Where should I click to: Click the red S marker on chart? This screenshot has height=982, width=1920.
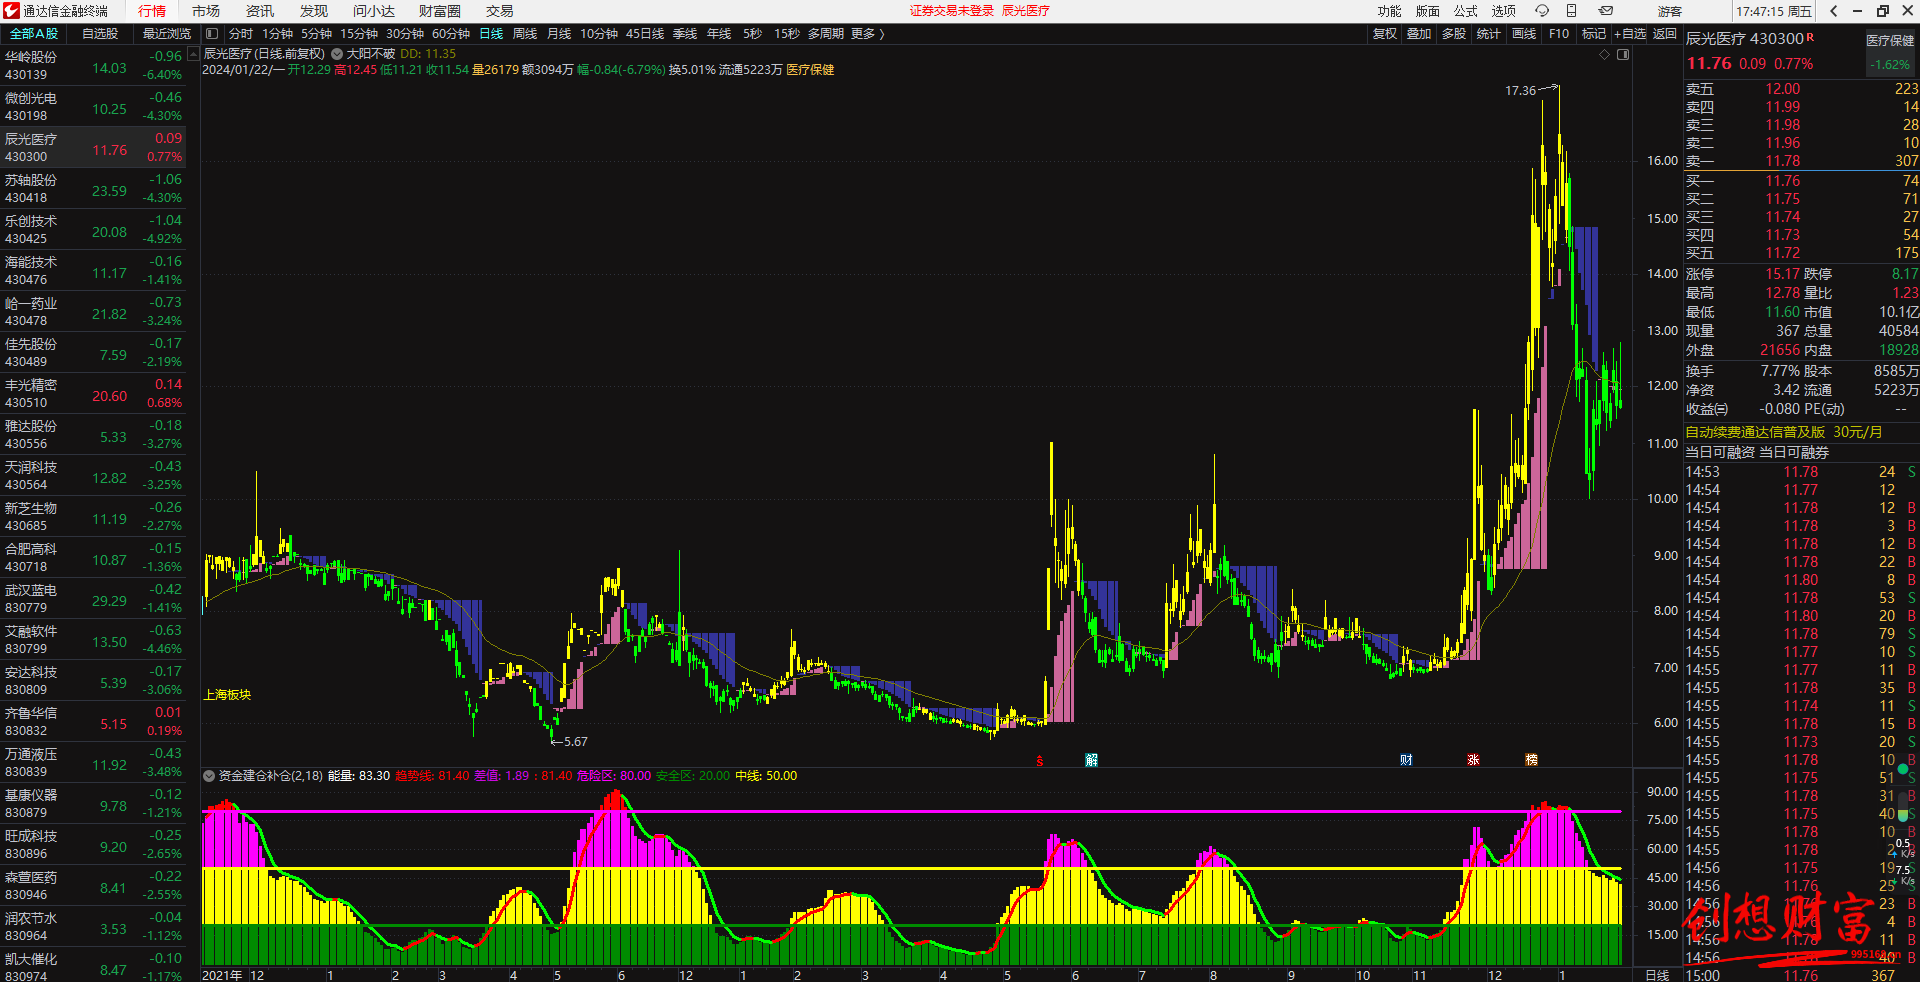tap(1040, 761)
